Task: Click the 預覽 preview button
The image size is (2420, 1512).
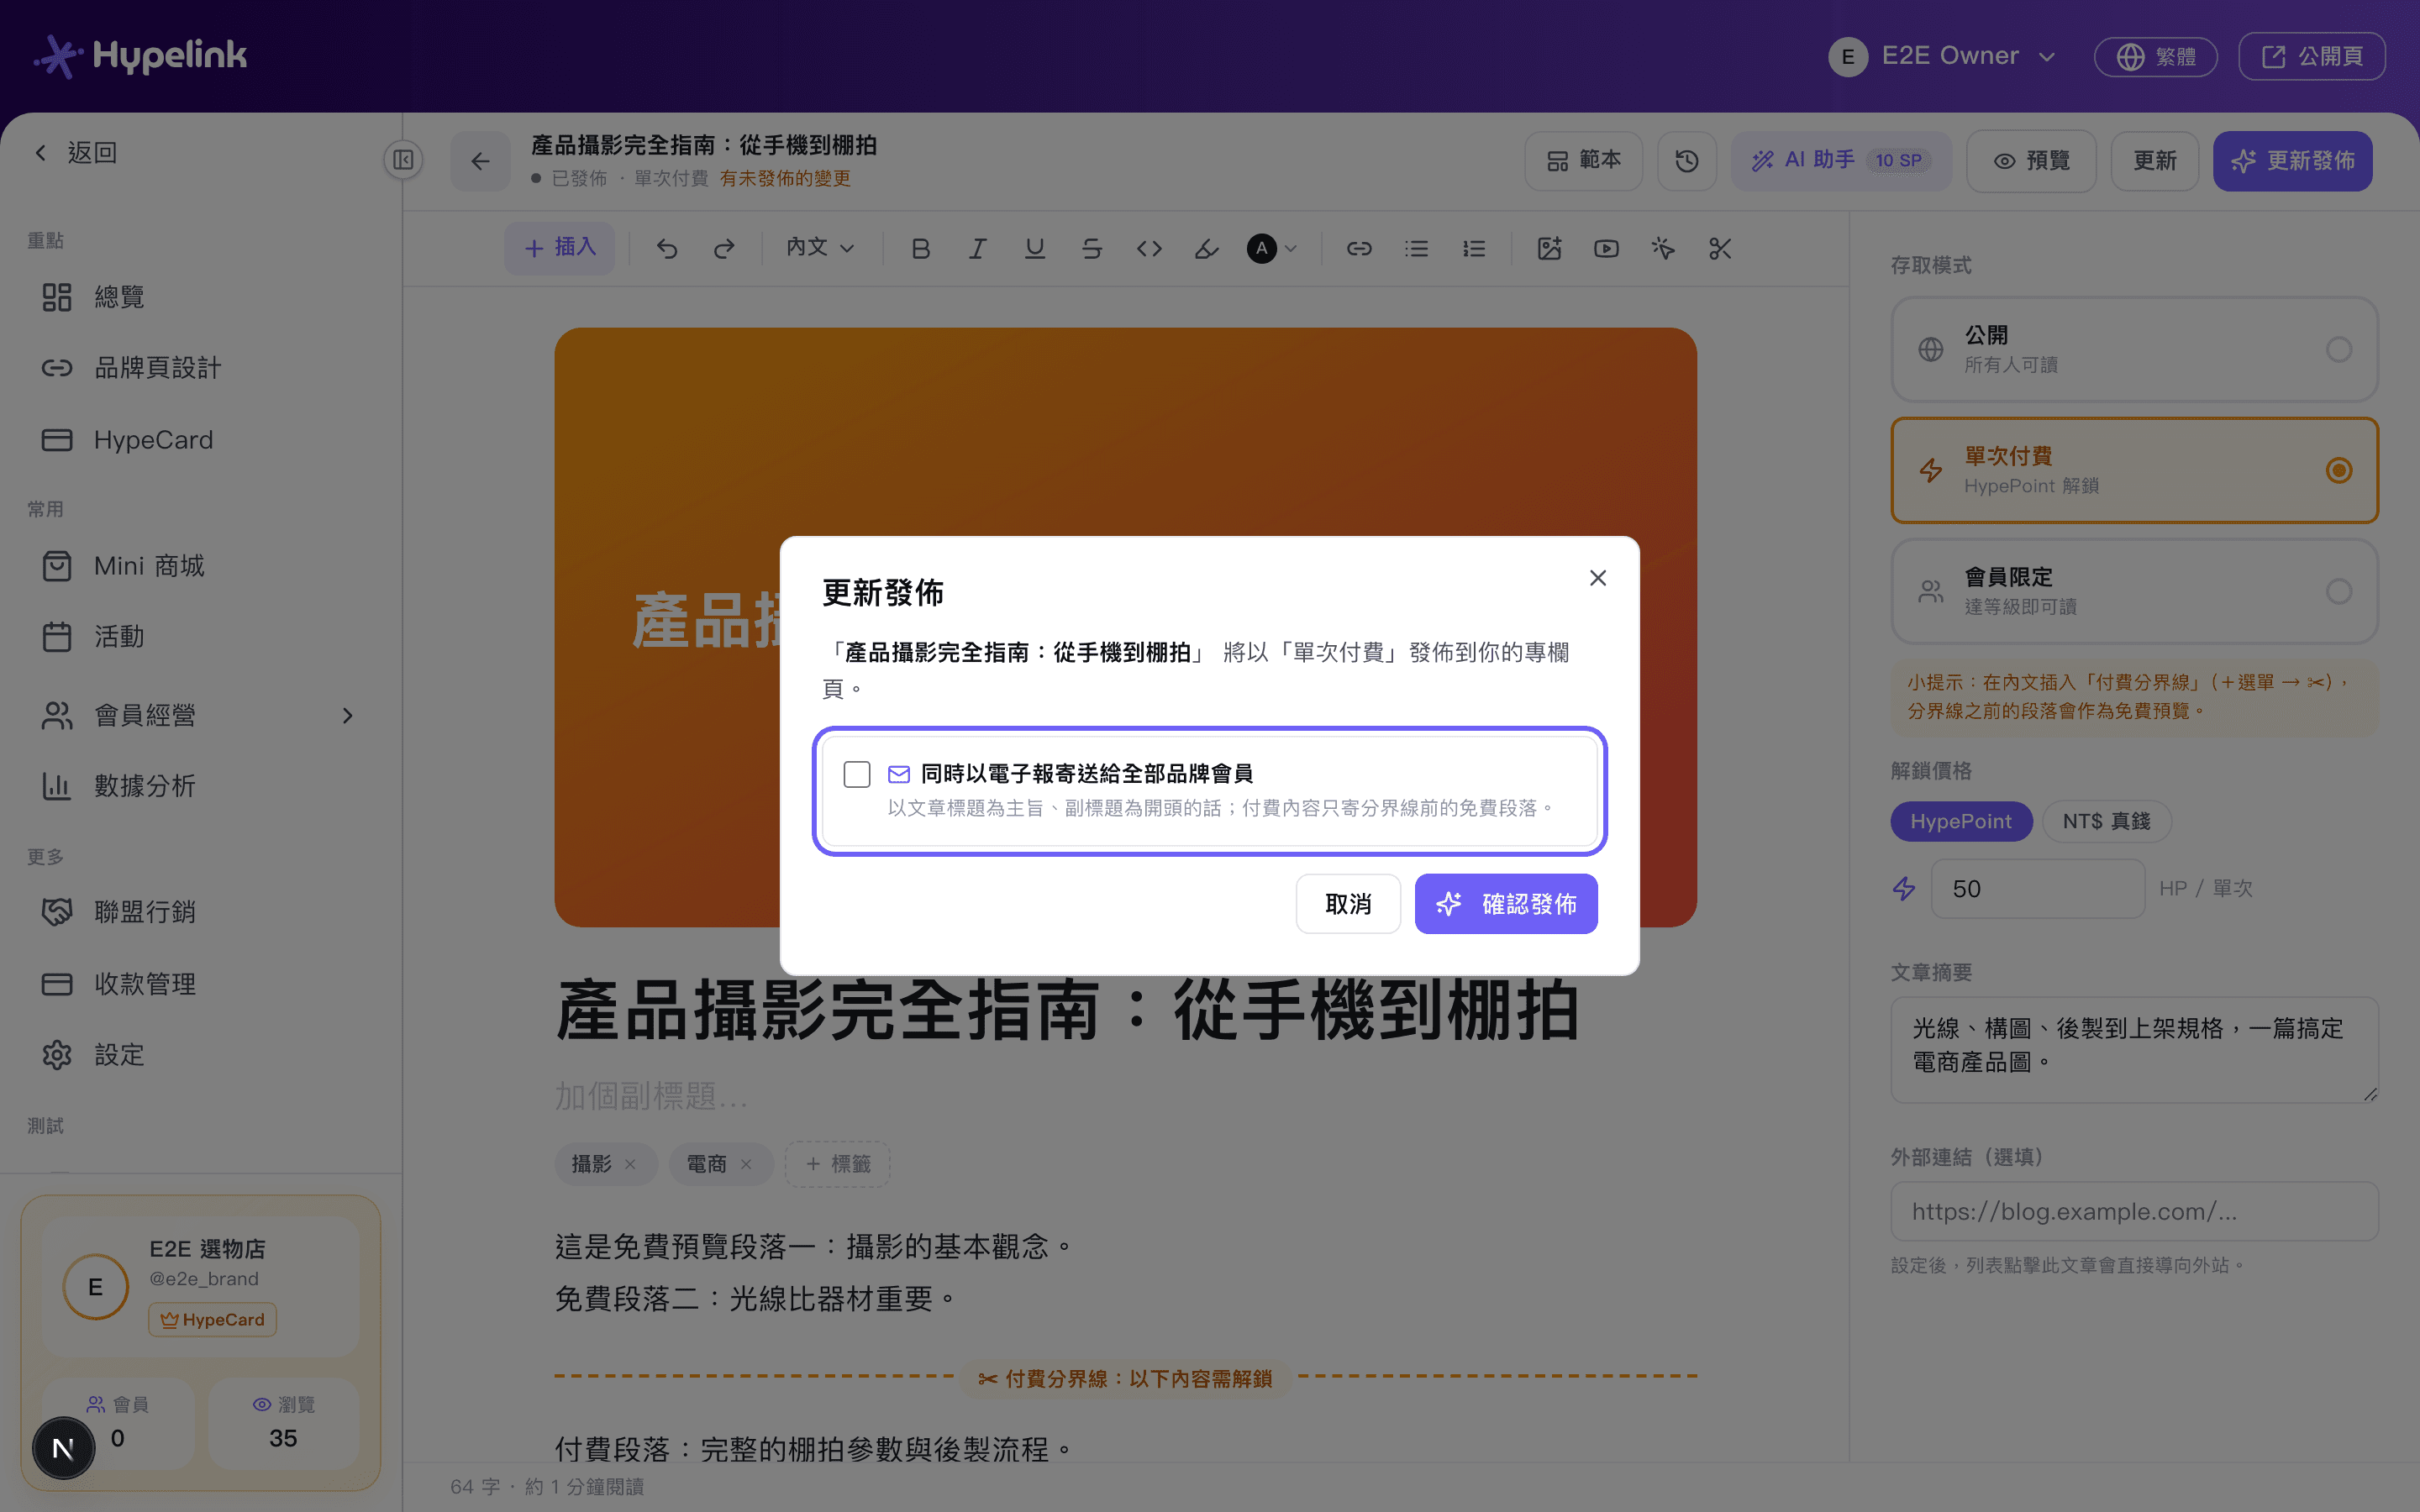Action: [2031, 161]
